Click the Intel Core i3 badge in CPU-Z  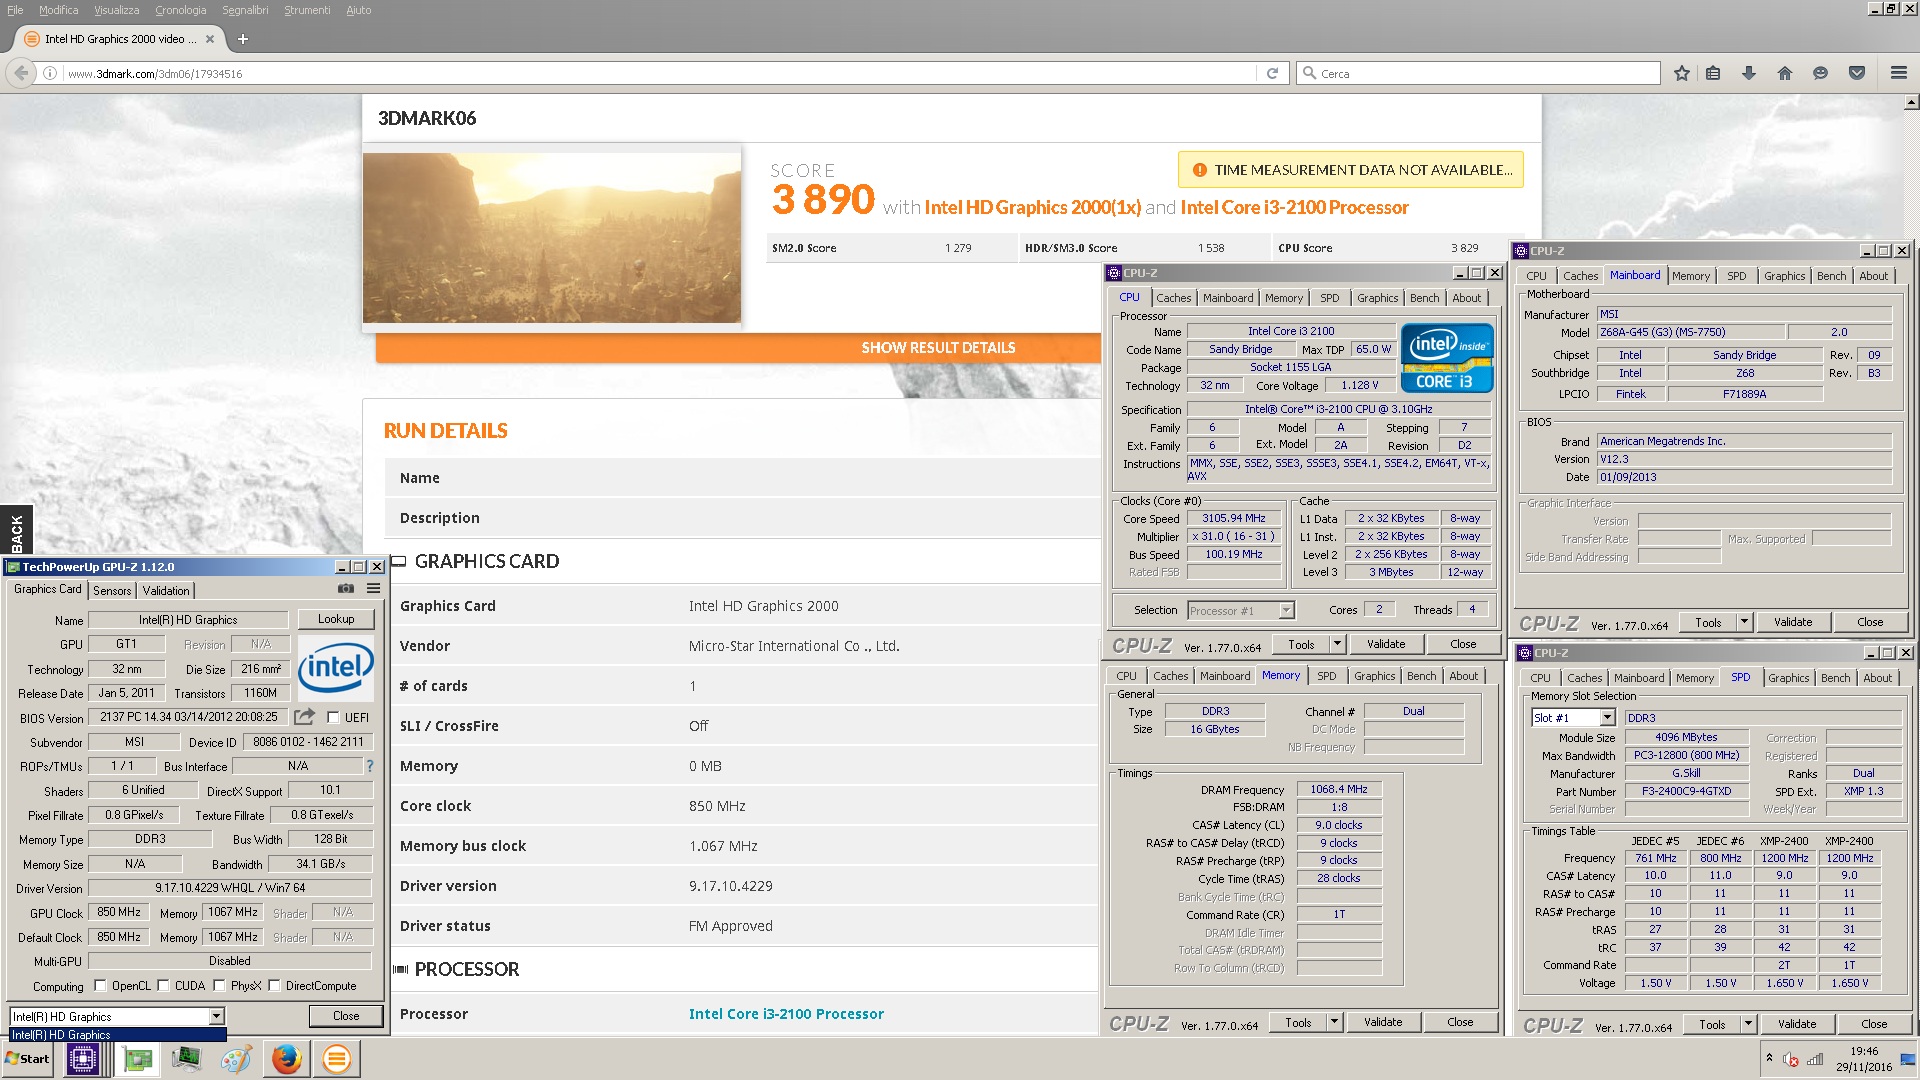click(x=1446, y=357)
